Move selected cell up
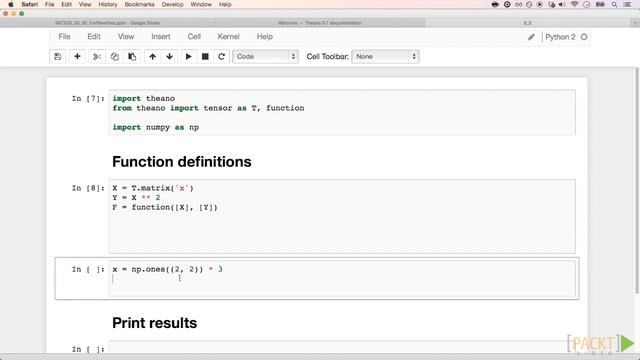Image resolution: width=640 pixels, height=360 pixels. click(x=153, y=56)
